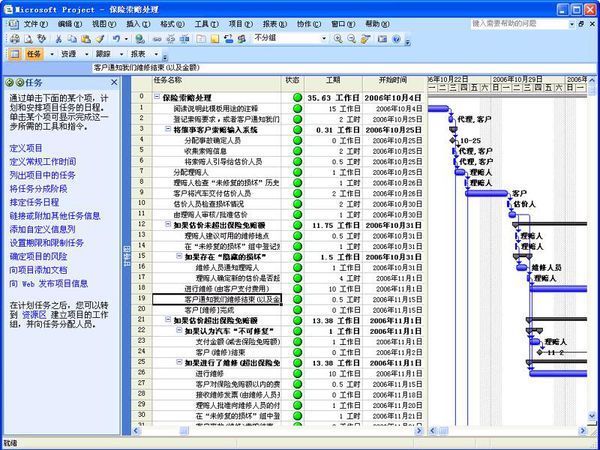
Task: Click the 资源区 link in side pane
Action: 34,315
